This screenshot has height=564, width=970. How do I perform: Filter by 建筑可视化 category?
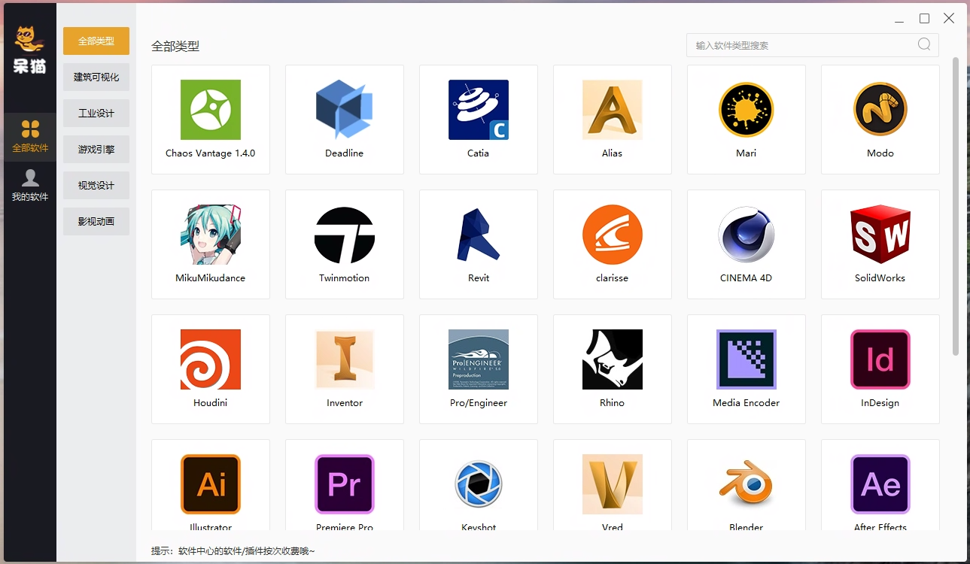click(96, 77)
